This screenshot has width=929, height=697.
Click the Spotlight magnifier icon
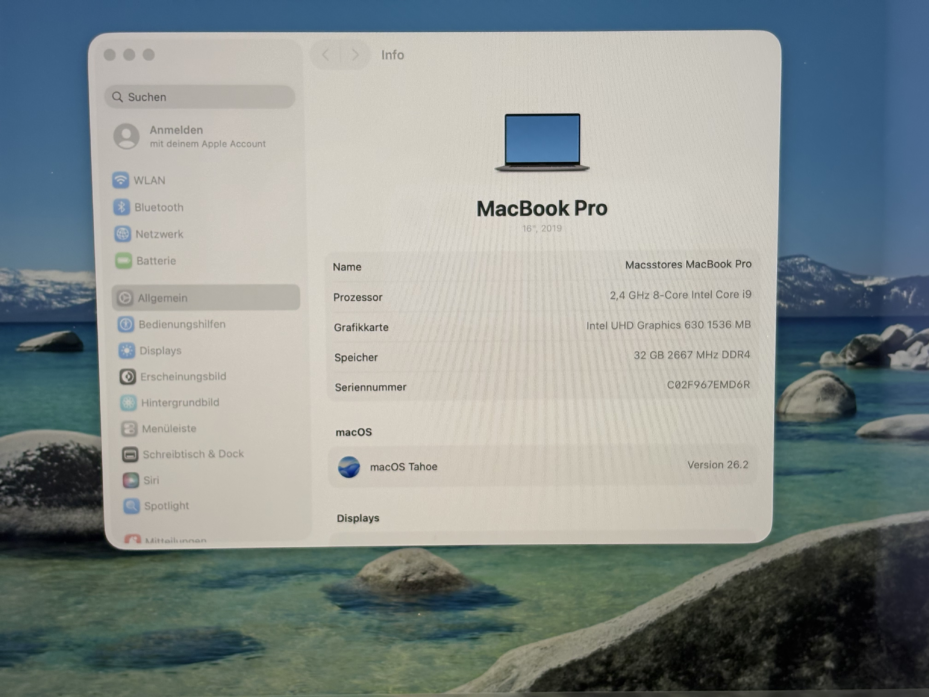coord(132,506)
